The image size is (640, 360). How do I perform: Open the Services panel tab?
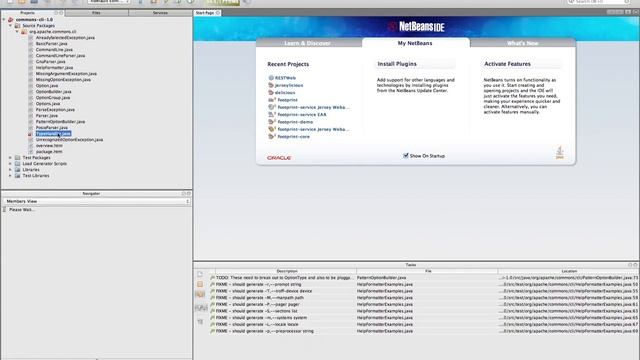pyautogui.click(x=160, y=13)
